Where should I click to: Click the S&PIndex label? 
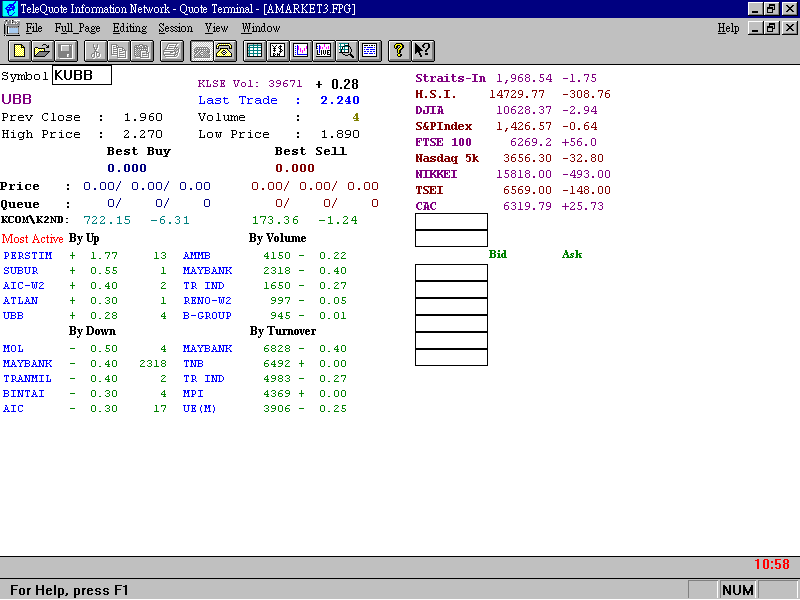(443, 126)
